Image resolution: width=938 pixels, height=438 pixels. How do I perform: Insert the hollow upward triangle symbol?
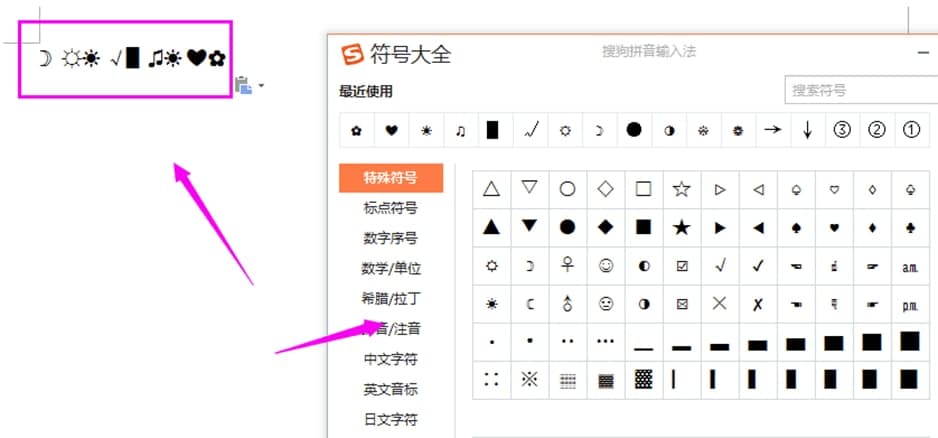tap(491, 189)
